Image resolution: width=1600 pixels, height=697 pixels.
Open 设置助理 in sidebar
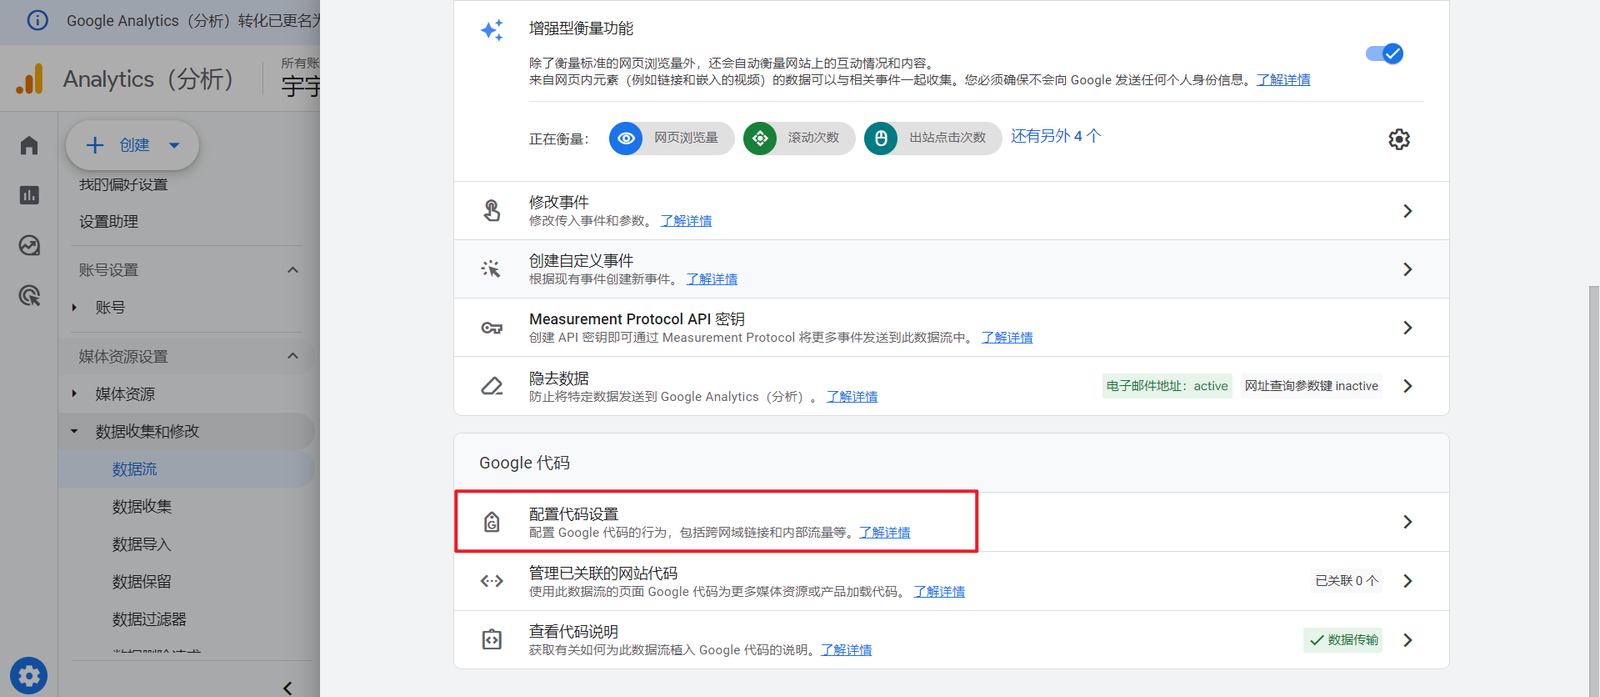(x=109, y=222)
